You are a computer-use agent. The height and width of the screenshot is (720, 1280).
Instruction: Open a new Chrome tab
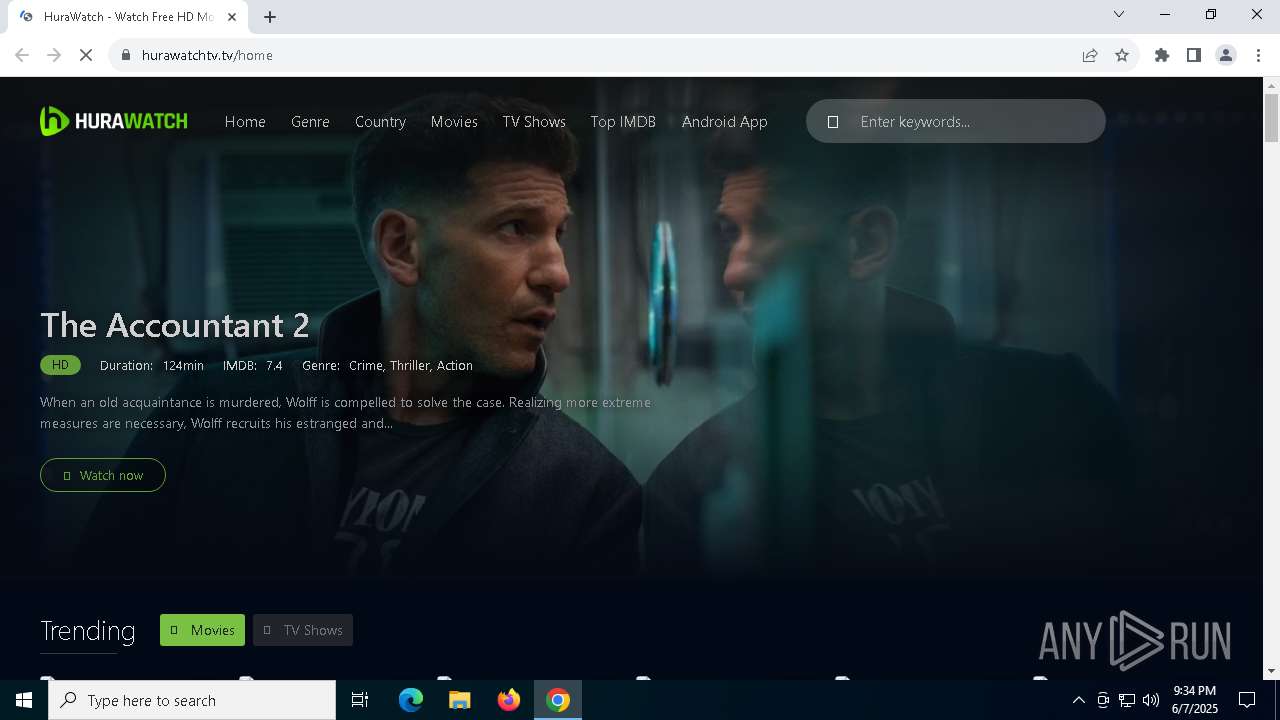[270, 17]
